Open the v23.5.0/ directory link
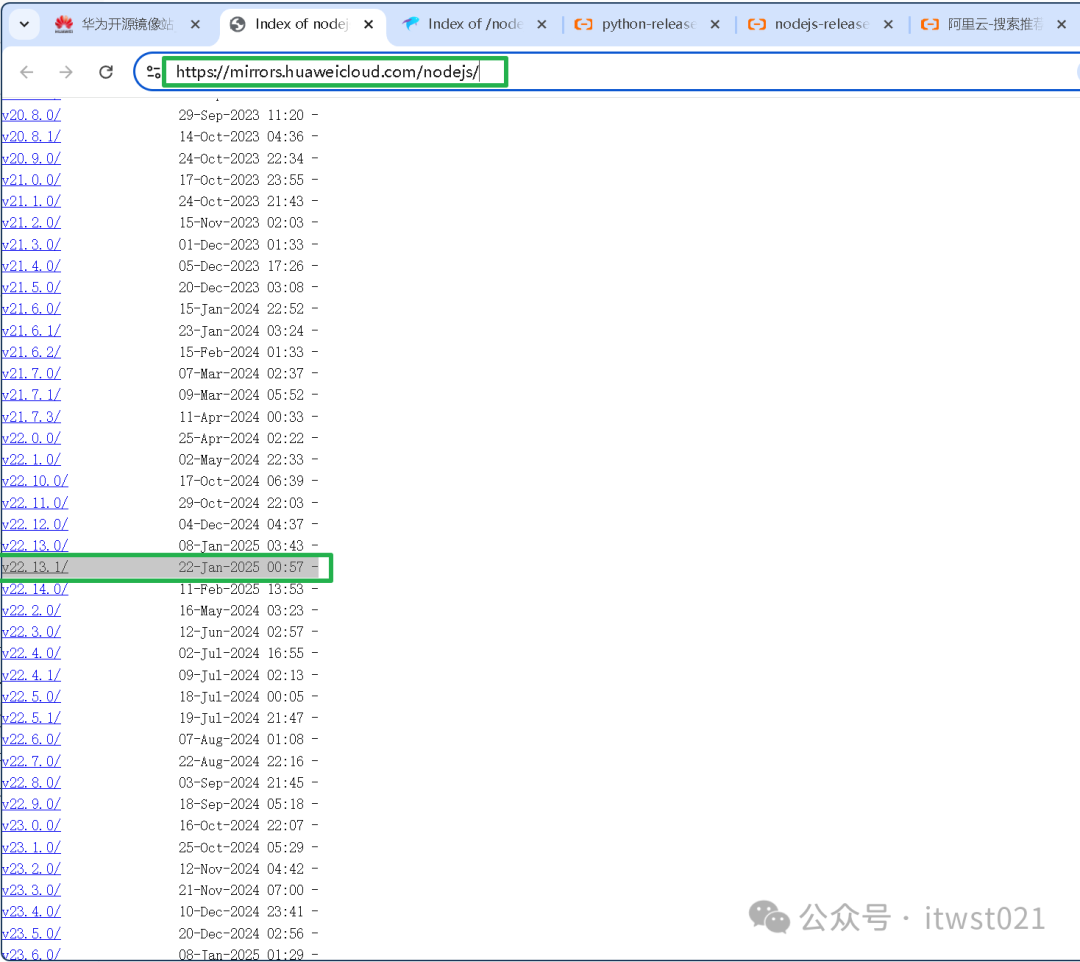Viewport: 1080px width, 962px height. [31, 933]
